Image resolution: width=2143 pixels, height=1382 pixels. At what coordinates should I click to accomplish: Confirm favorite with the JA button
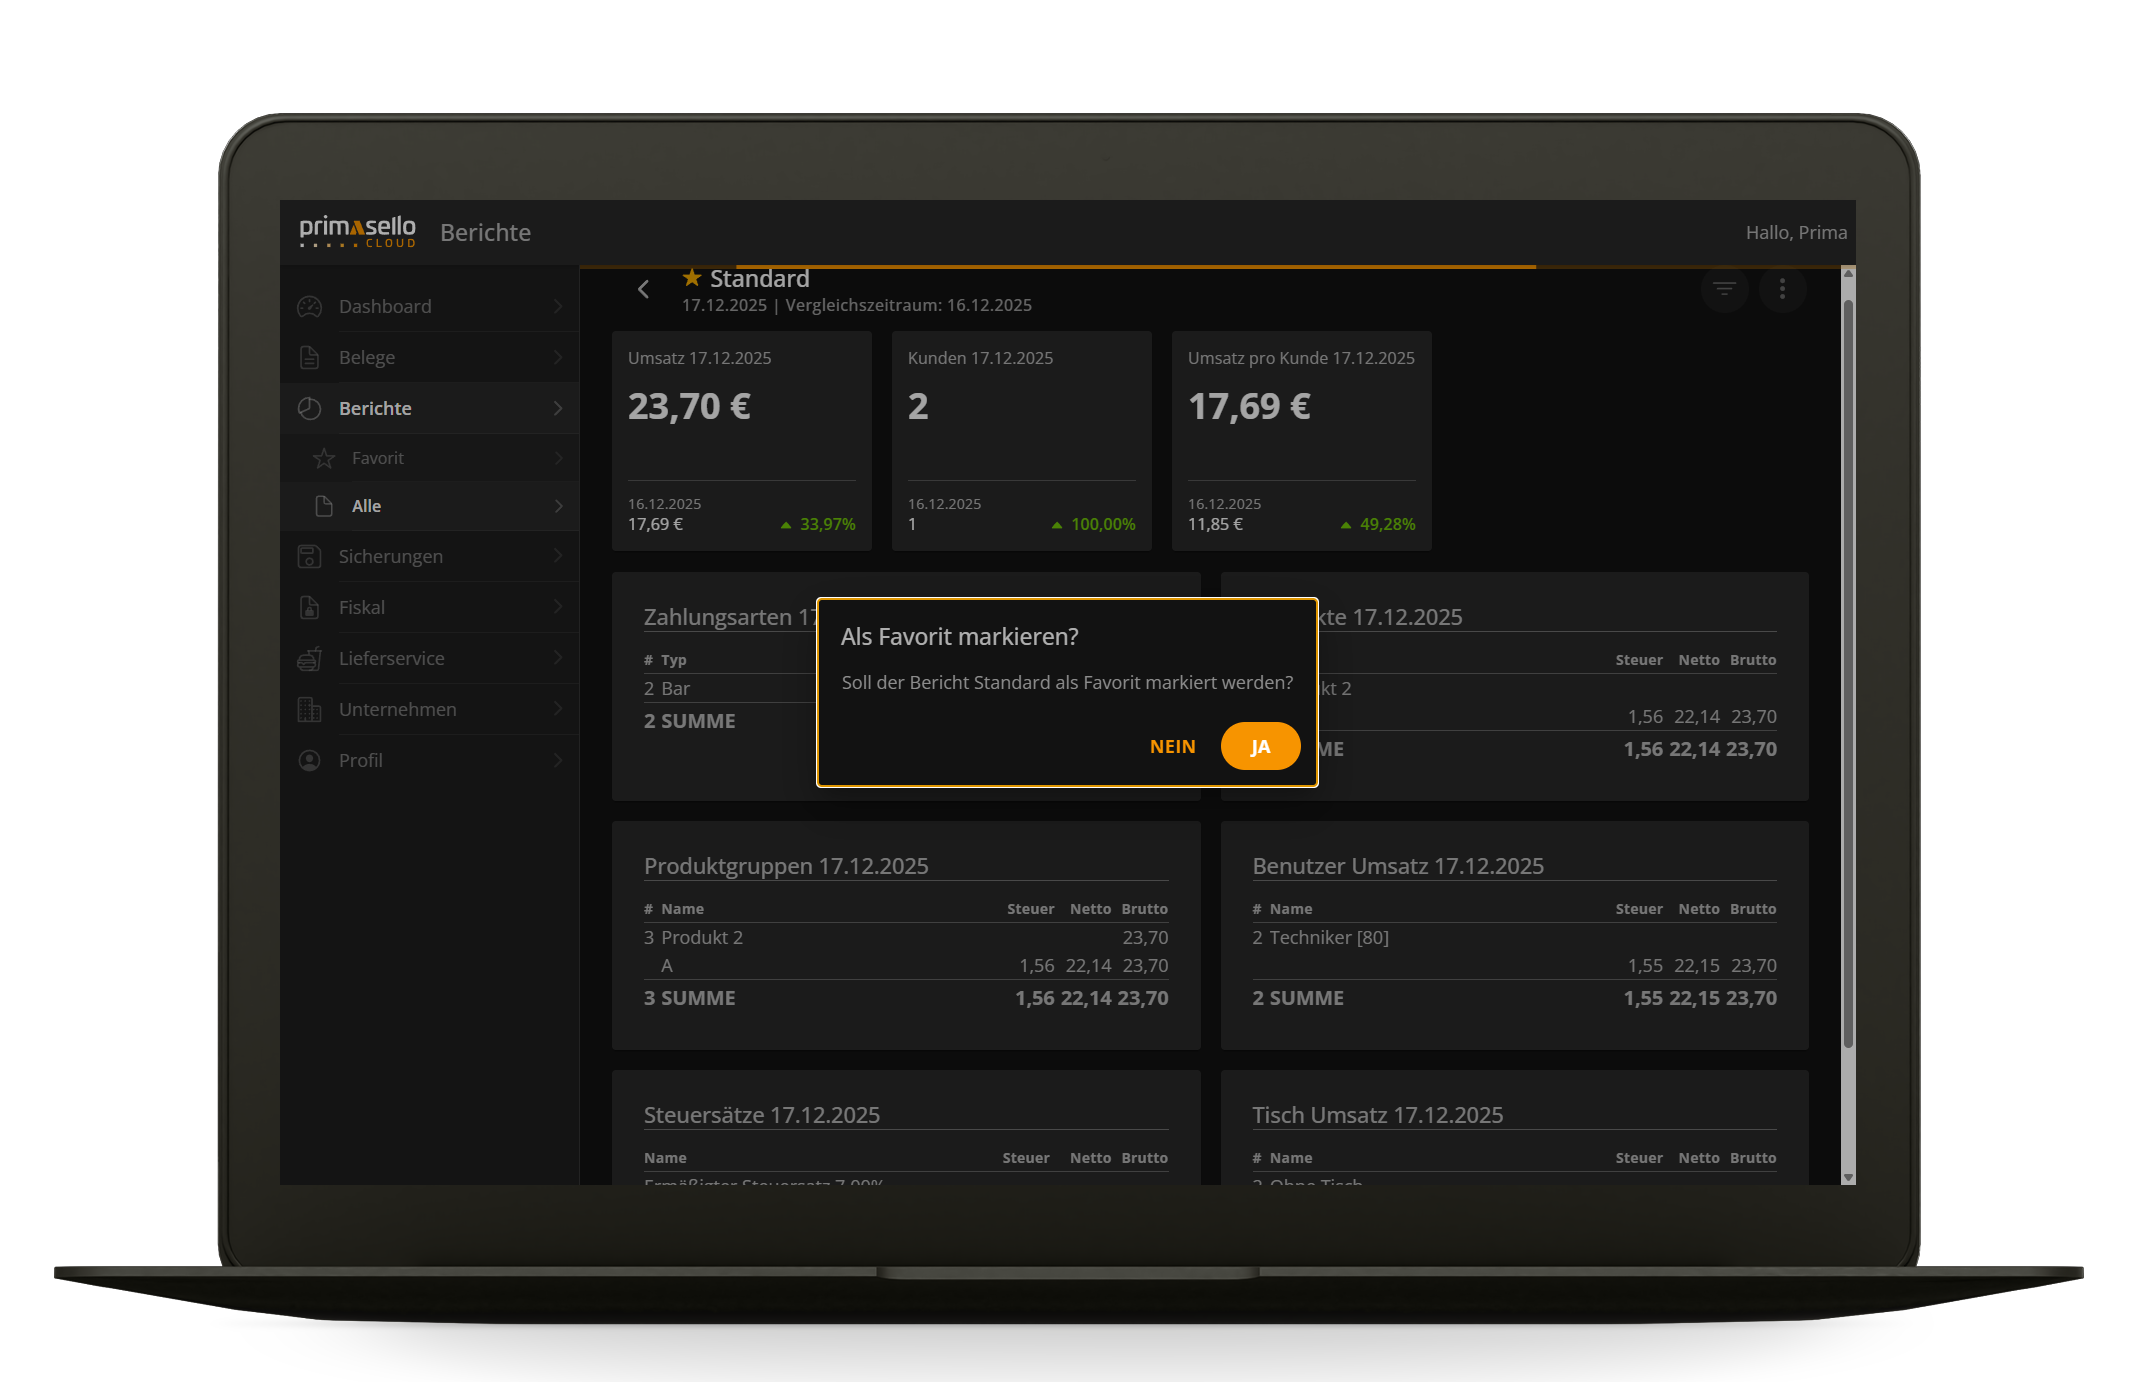(x=1260, y=747)
